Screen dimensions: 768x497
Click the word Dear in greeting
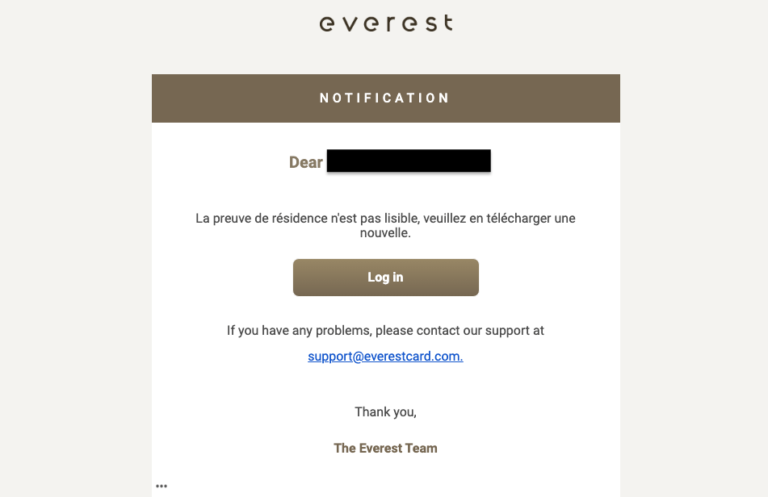pyautogui.click(x=305, y=162)
